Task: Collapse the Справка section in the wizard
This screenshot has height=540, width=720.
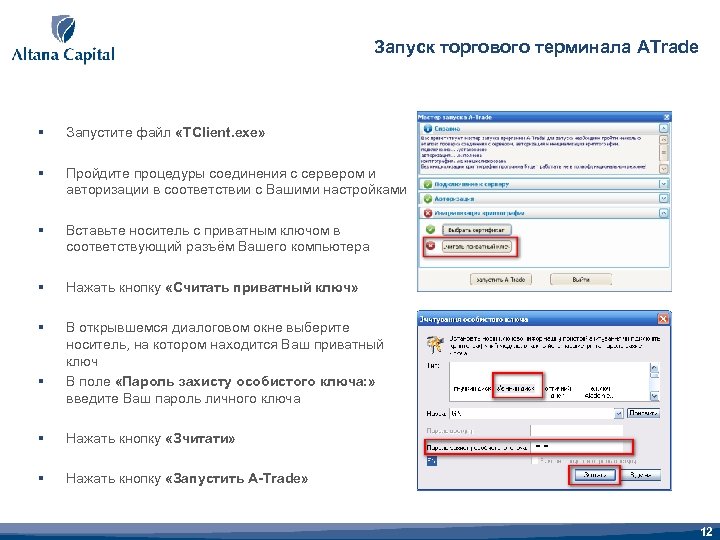Action: click(x=664, y=128)
